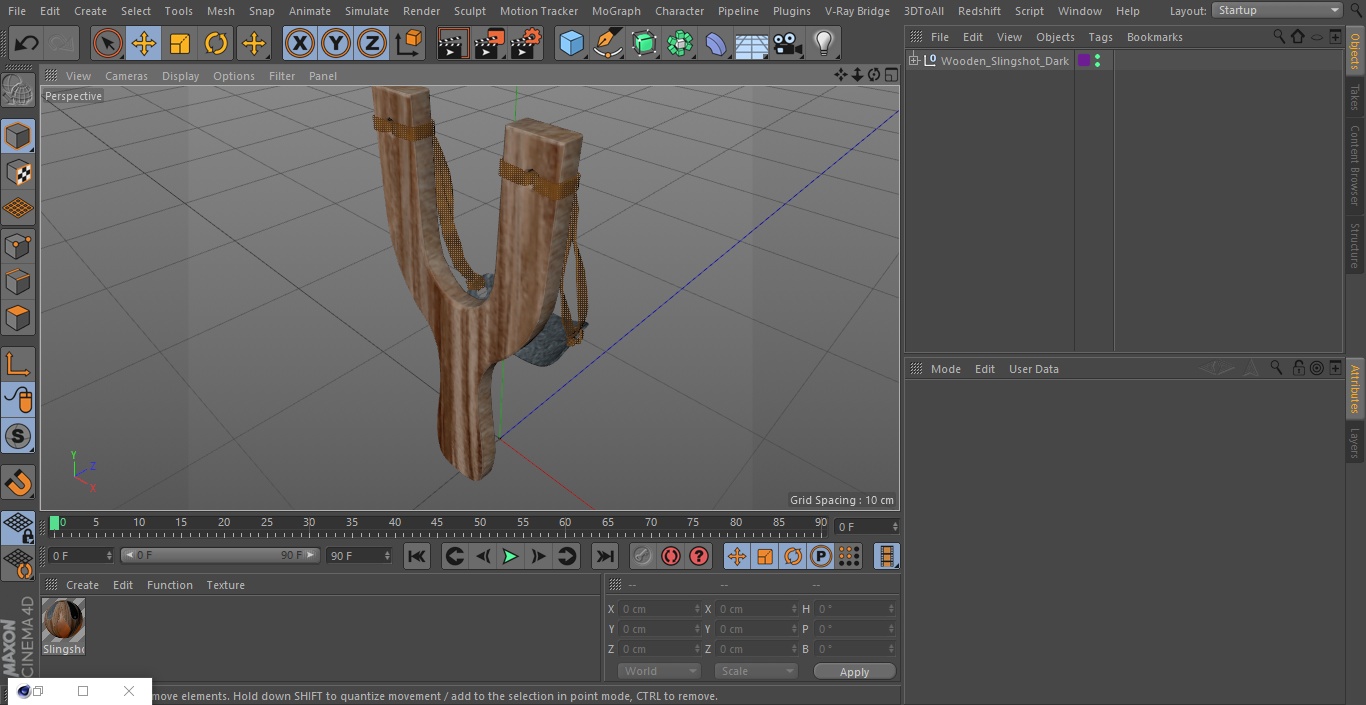
Task: Render the active view
Action: click(x=453, y=43)
